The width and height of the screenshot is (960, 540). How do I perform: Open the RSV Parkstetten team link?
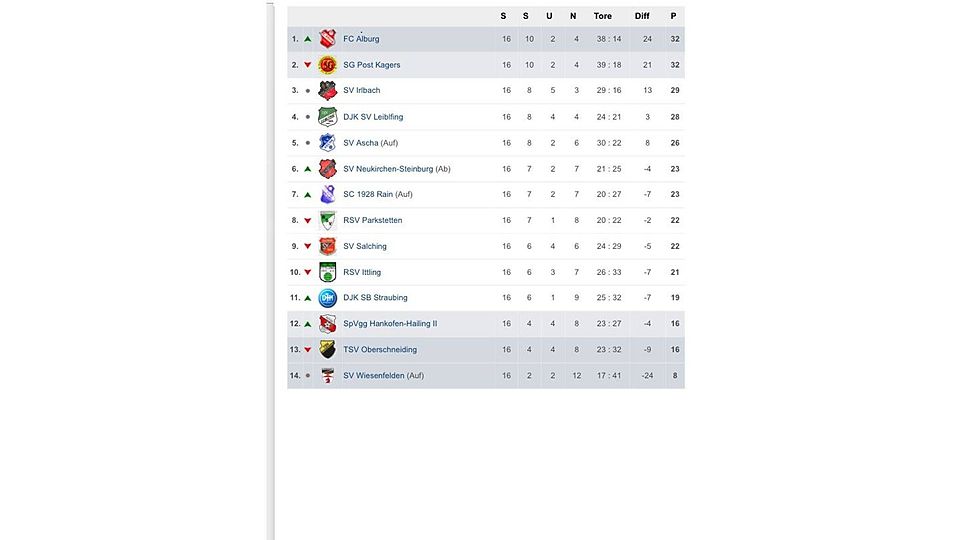[x=372, y=220]
